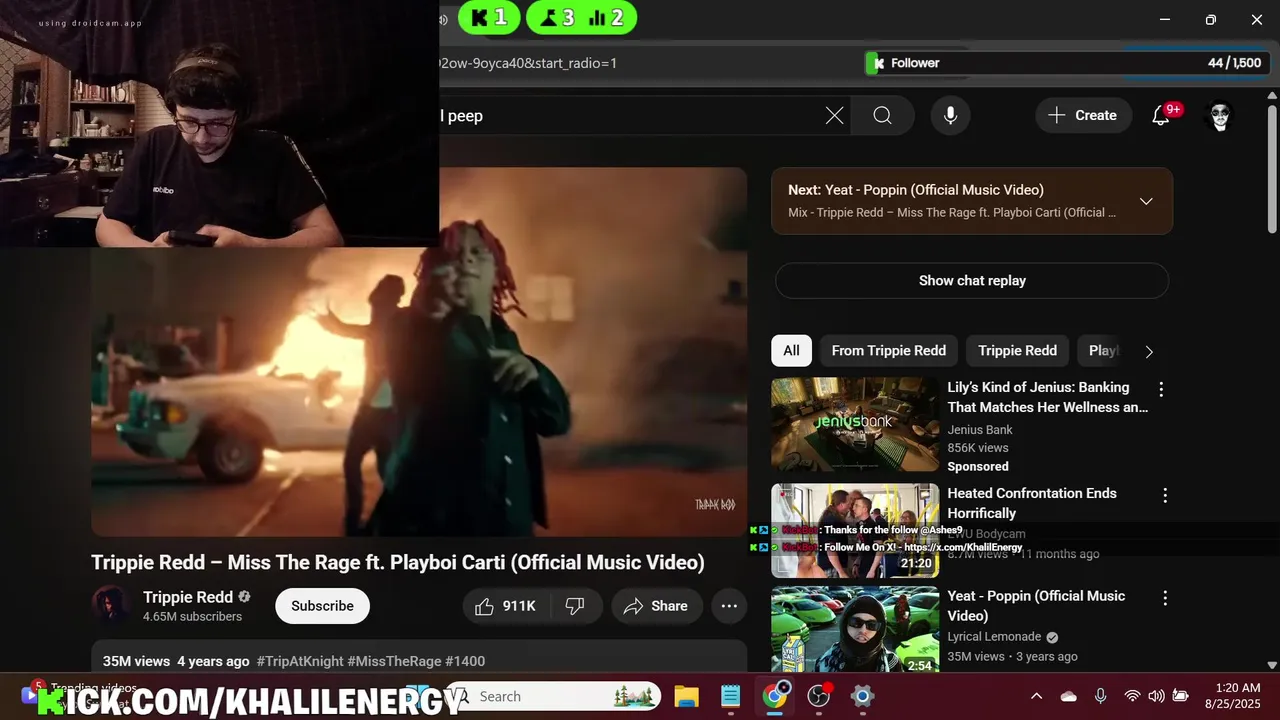Select the All filter chip

pos(791,351)
